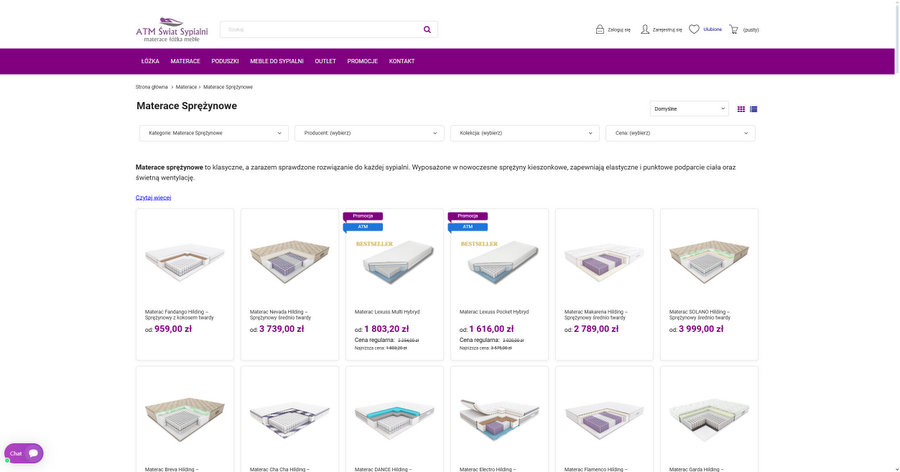Screen dimensions: 900x472
Task: Open Materac Electro Hilding product image
Action: [499, 419]
